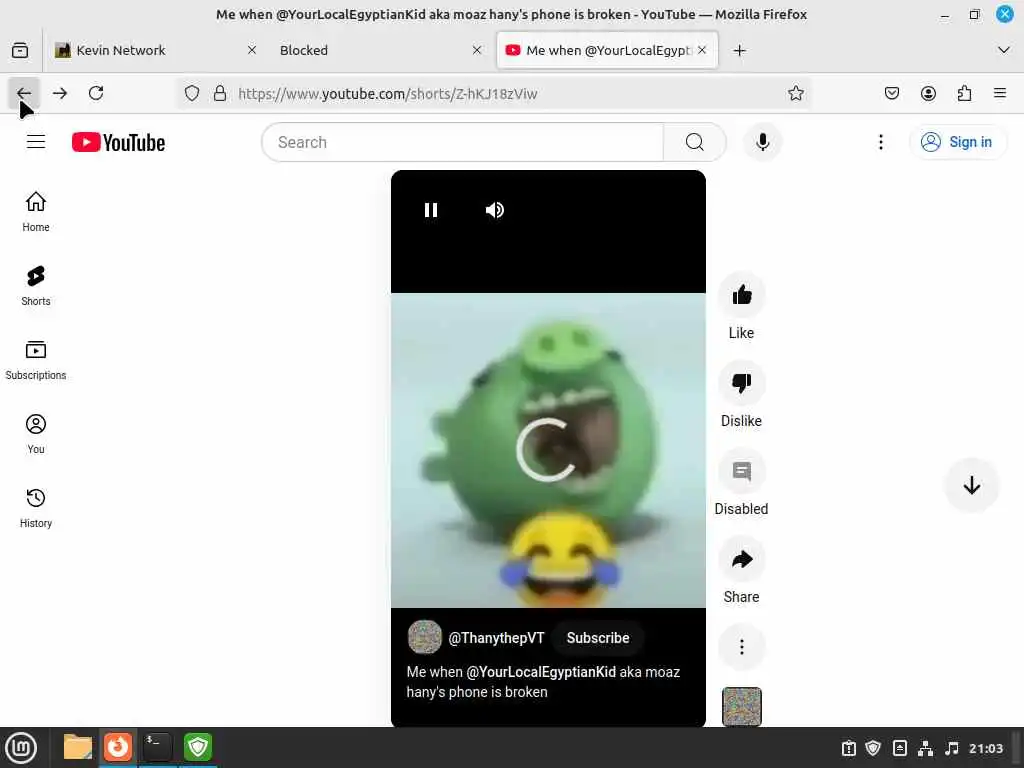This screenshot has width=1024, height=768.
Task: Sign in to YouTube
Action: [x=957, y=142]
